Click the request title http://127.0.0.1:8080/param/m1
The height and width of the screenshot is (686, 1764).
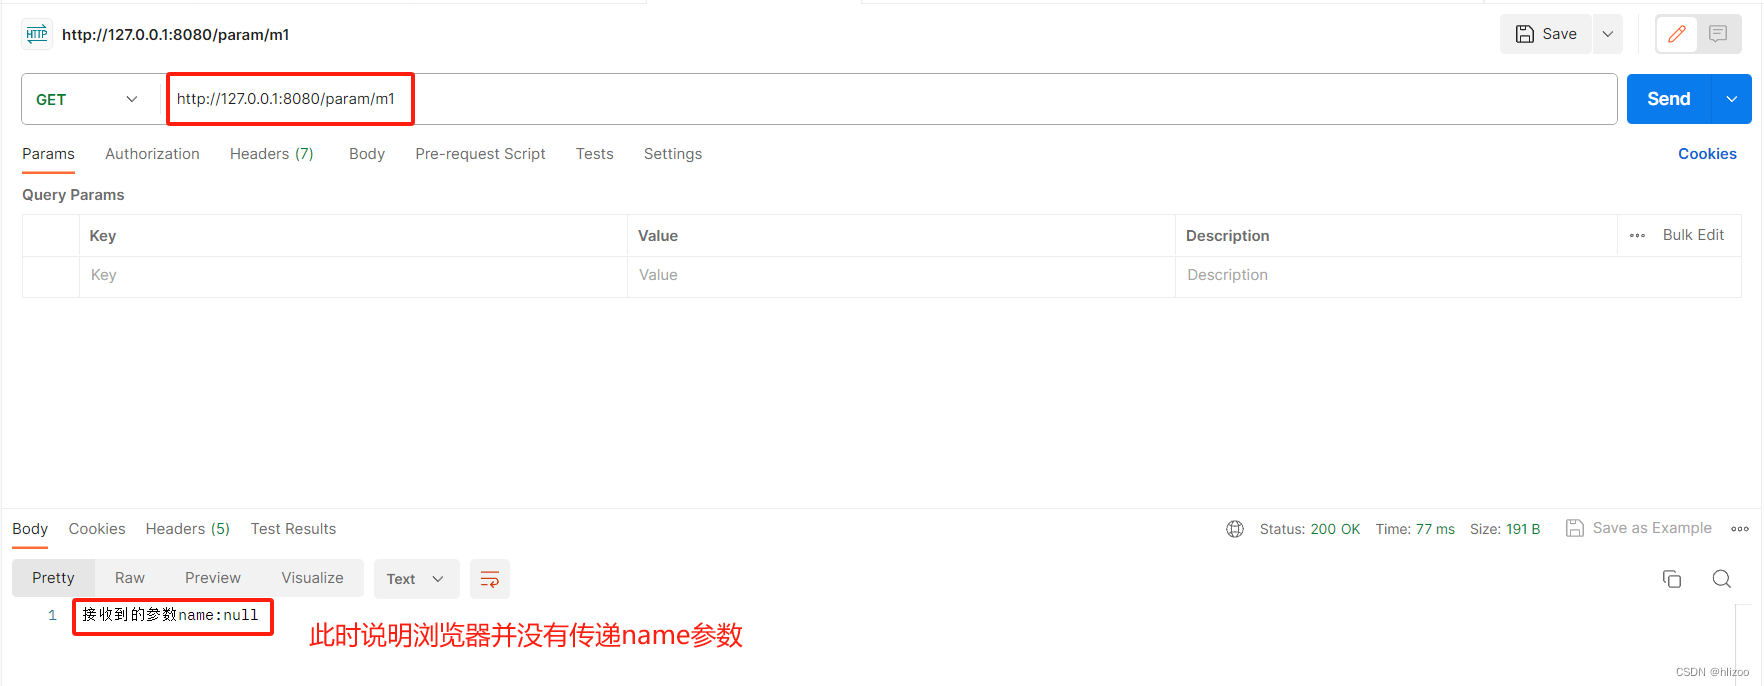click(x=176, y=34)
